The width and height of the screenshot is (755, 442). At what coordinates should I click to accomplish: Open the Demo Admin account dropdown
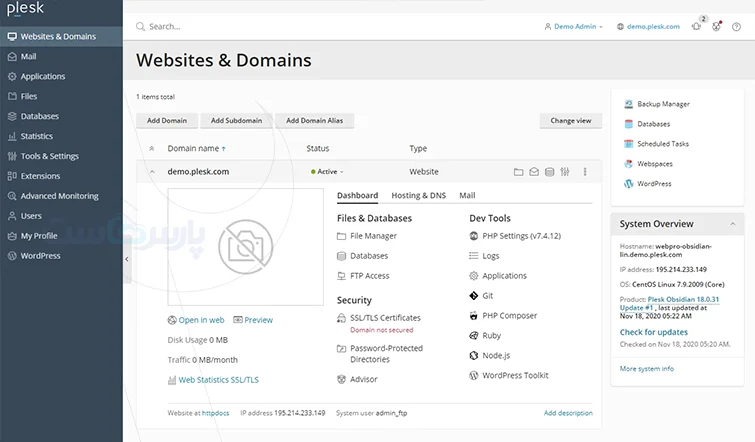coord(573,26)
